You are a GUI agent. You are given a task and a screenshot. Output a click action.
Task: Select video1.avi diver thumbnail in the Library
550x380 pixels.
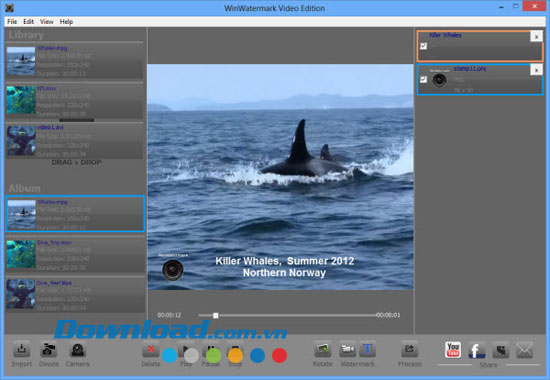[21, 141]
